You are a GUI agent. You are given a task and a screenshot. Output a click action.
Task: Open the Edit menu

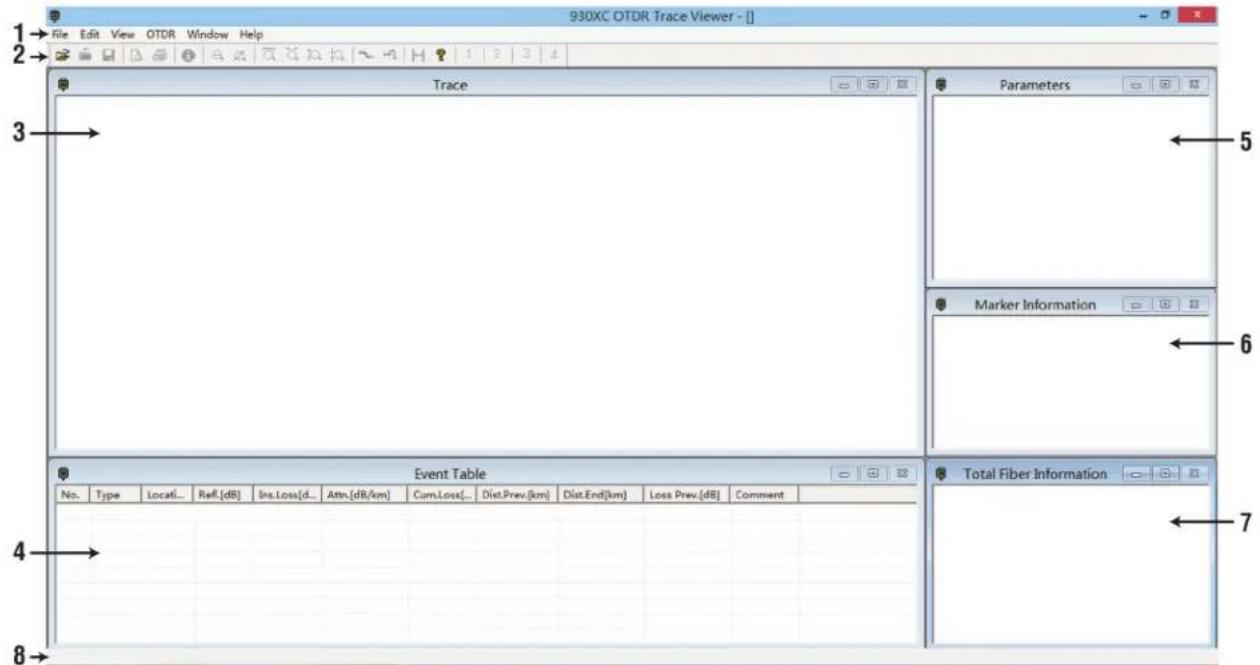click(90, 35)
